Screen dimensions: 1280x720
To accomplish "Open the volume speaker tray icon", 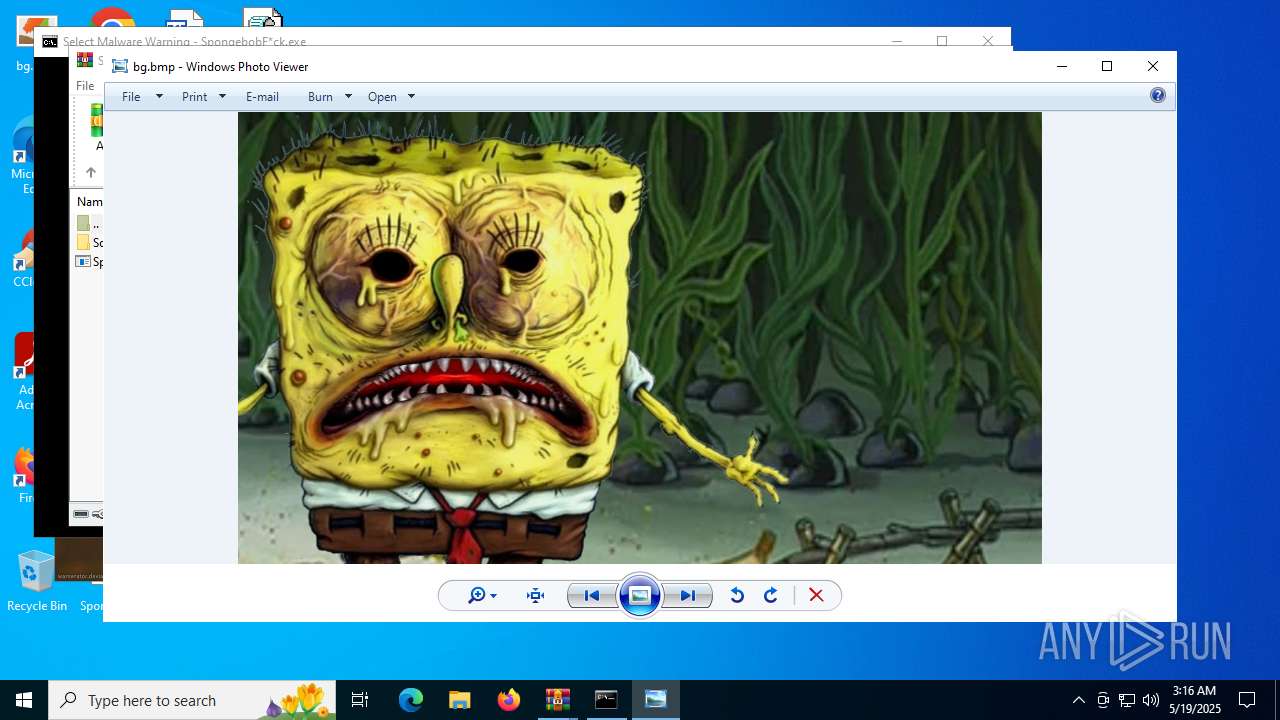I will [x=1151, y=700].
